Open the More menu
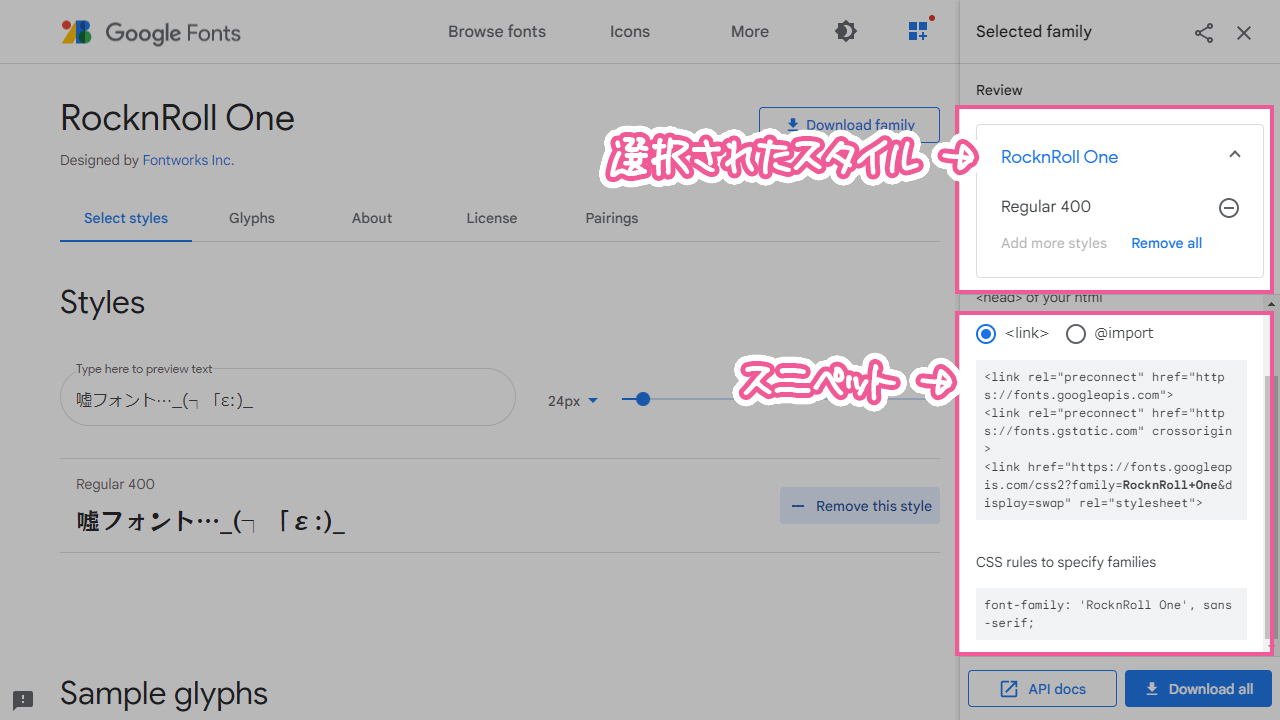 click(x=750, y=32)
